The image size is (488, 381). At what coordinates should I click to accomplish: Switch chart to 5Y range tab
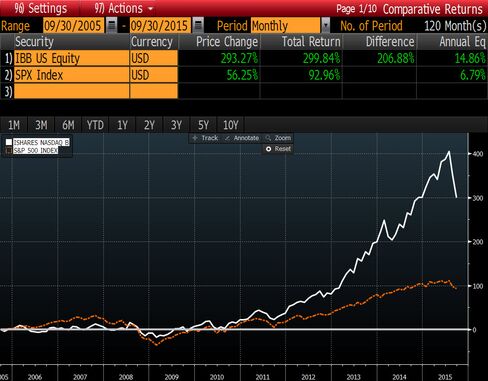click(x=203, y=125)
